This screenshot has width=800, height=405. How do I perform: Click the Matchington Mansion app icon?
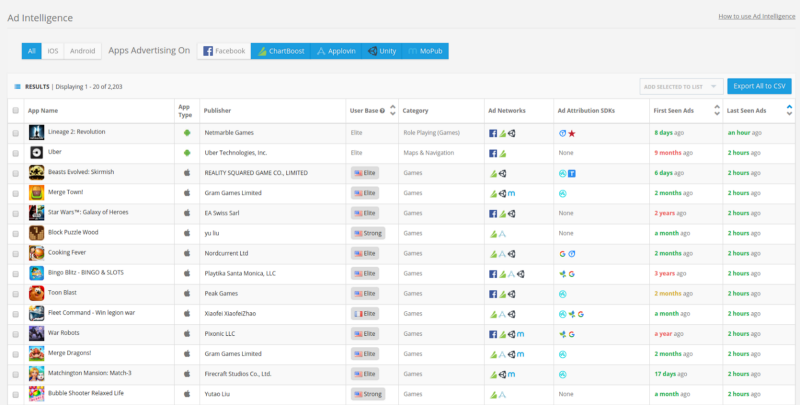coord(36,374)
